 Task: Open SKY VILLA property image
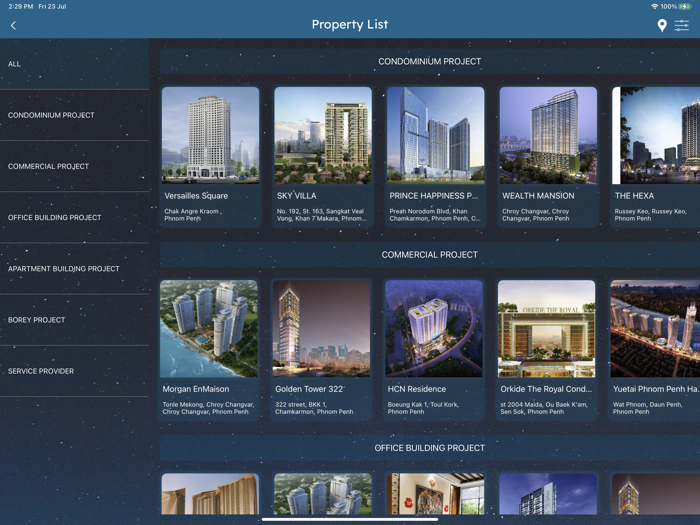323,135
